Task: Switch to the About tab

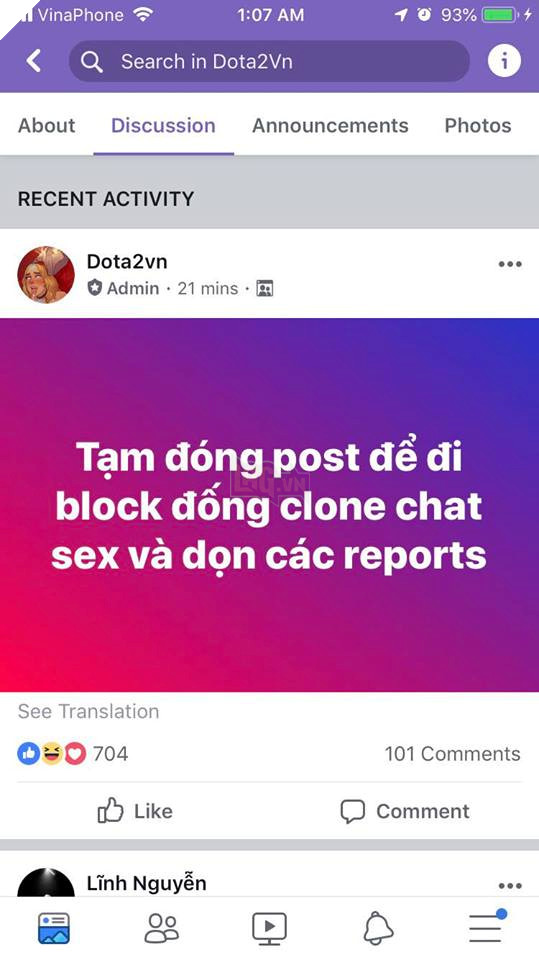Action: click(47, 126)
